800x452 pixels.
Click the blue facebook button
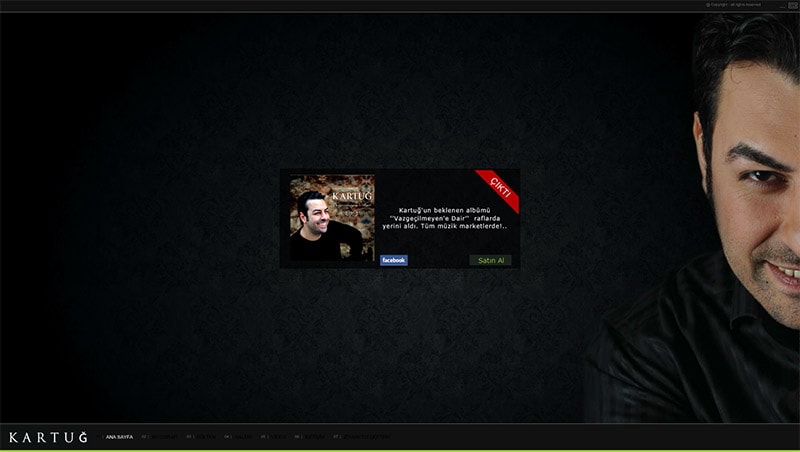pos(393,260)
